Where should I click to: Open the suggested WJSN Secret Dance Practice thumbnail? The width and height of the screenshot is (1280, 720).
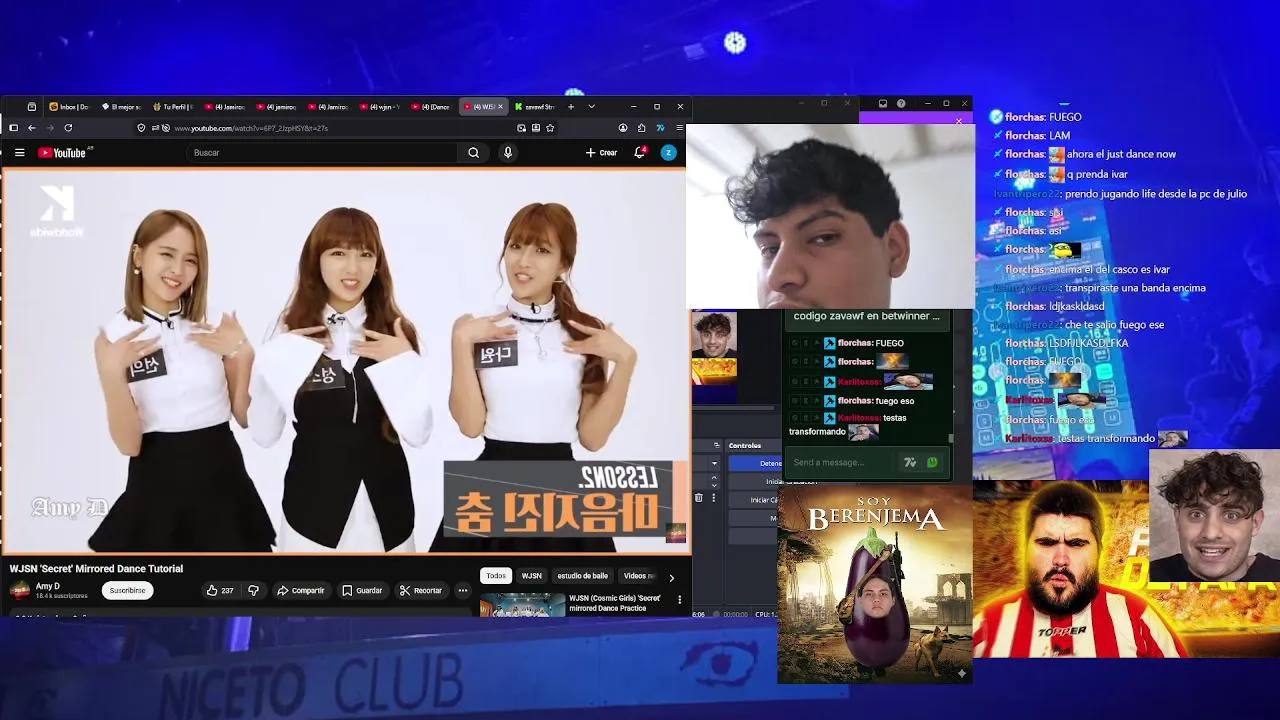click(522, 604)
